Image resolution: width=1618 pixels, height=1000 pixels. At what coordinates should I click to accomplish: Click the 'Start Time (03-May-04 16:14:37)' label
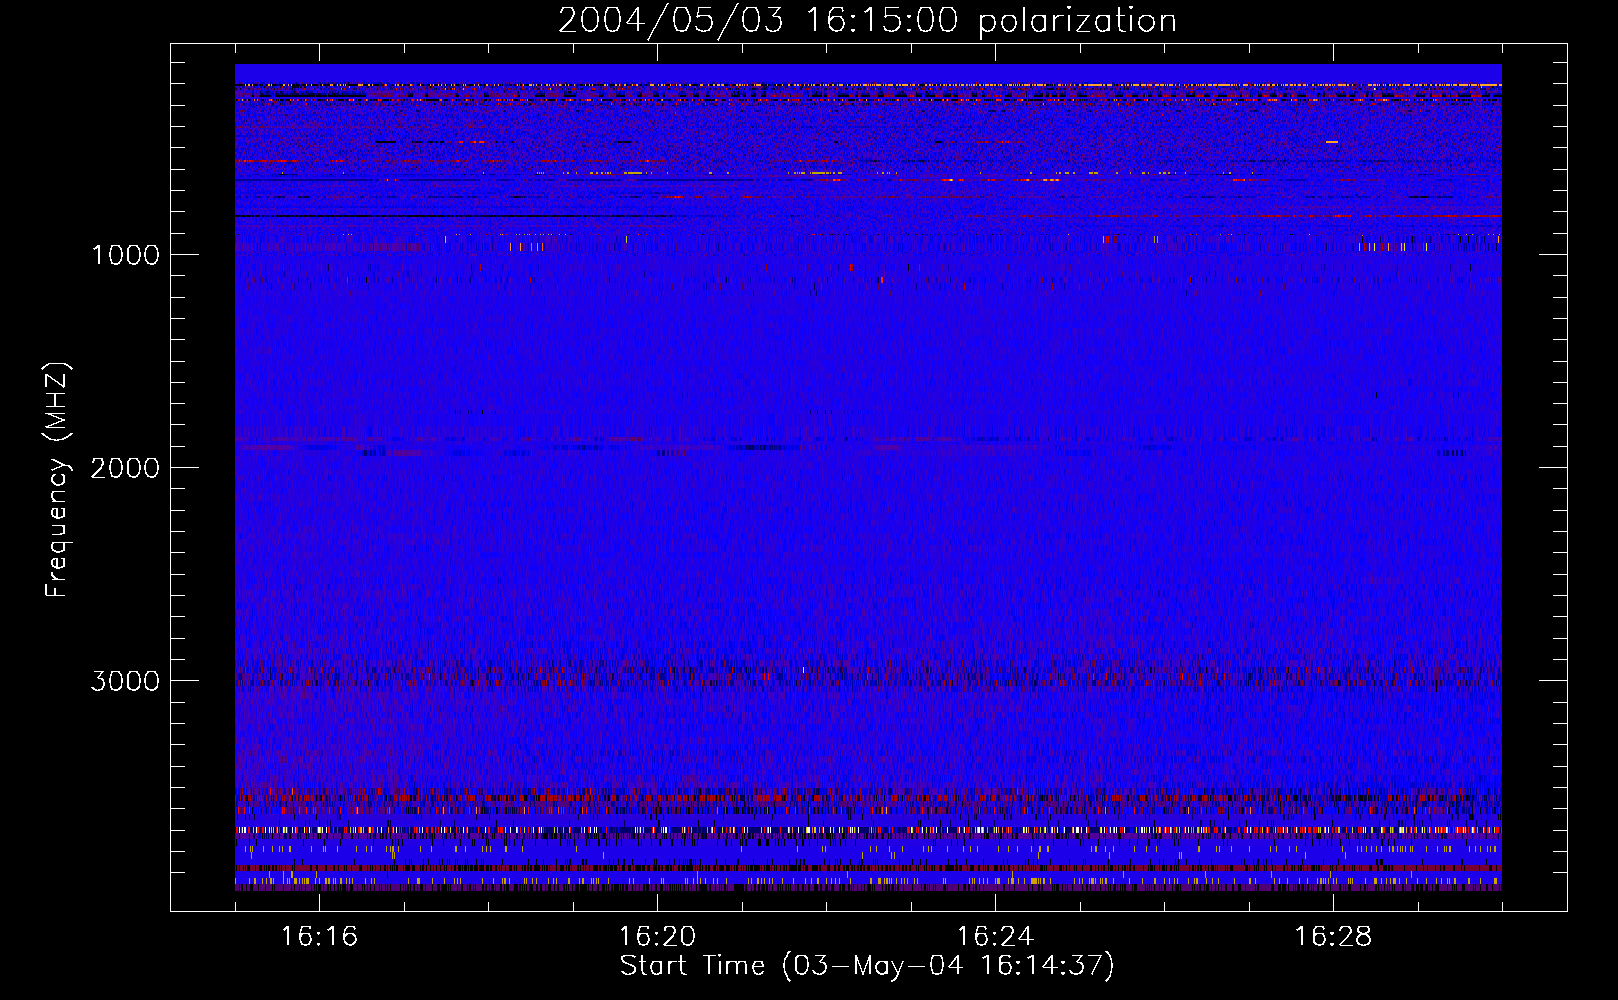pyautogui.click(x=867, y=966)
